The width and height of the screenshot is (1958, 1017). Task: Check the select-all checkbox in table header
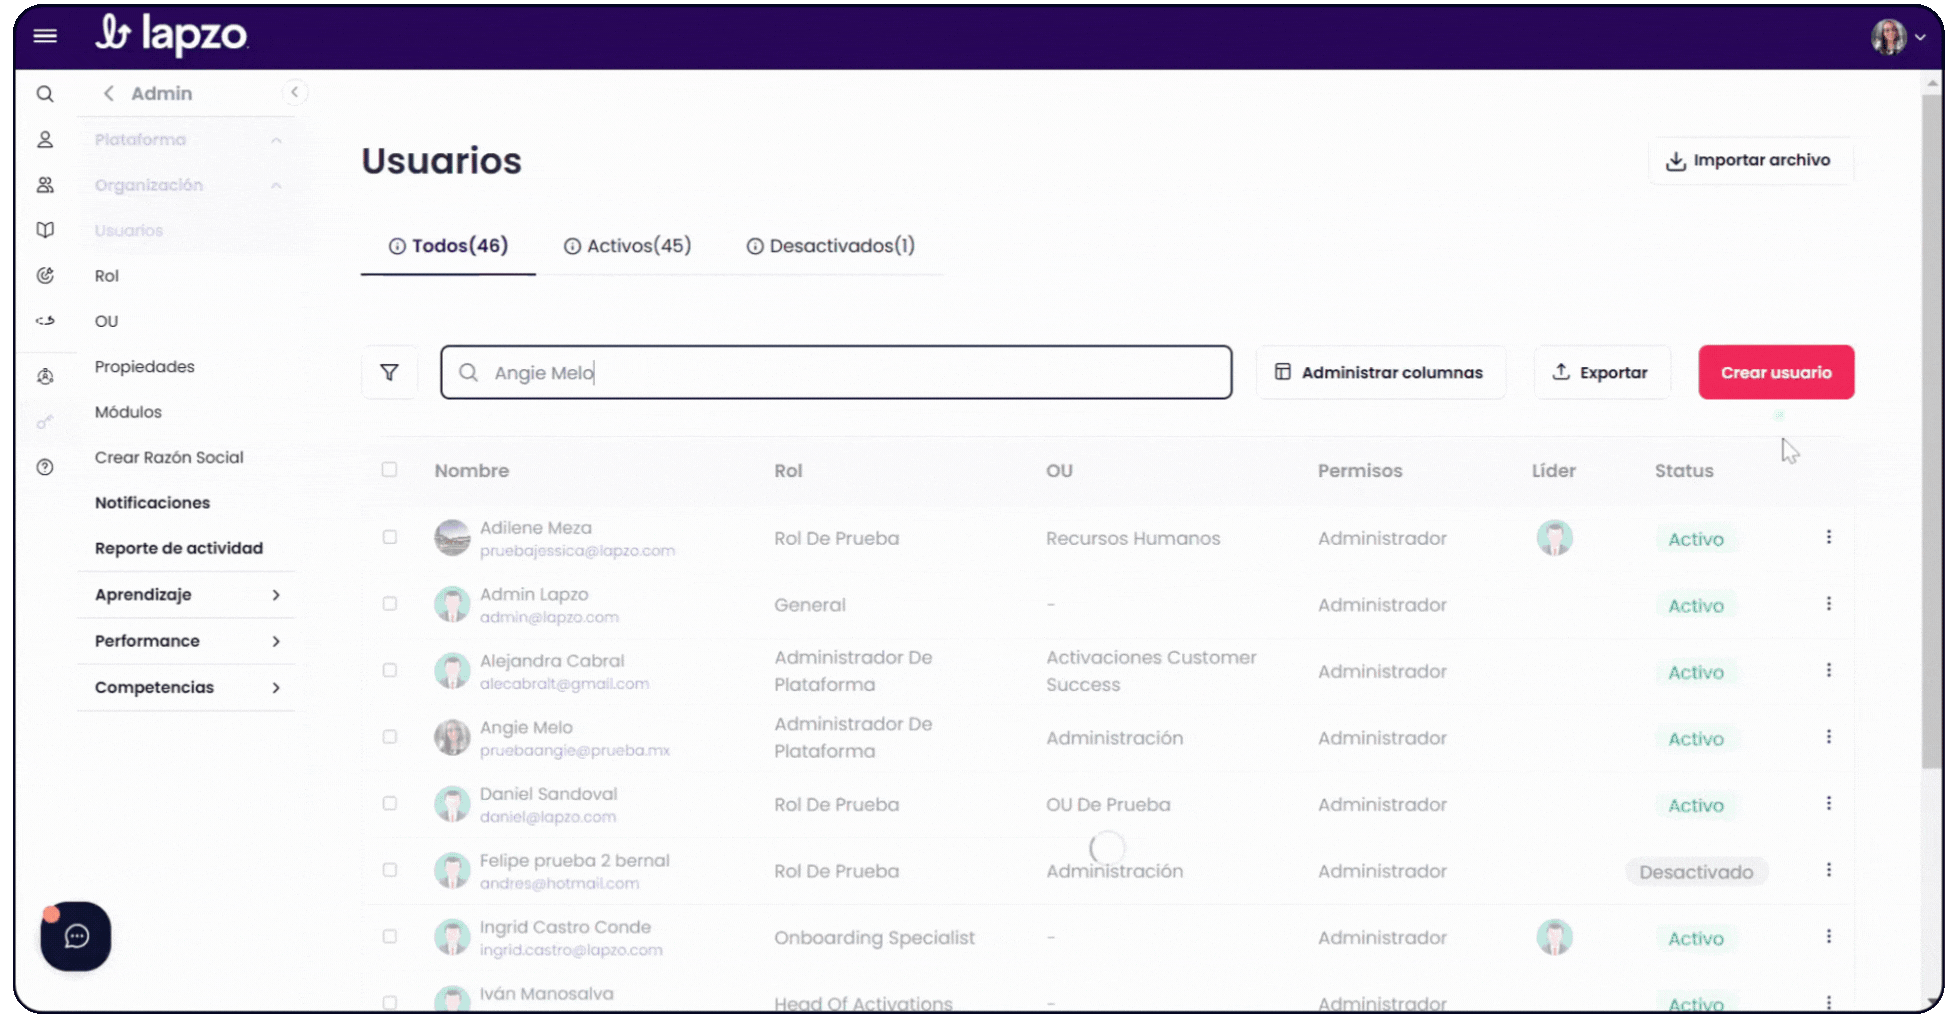[389, 469]
